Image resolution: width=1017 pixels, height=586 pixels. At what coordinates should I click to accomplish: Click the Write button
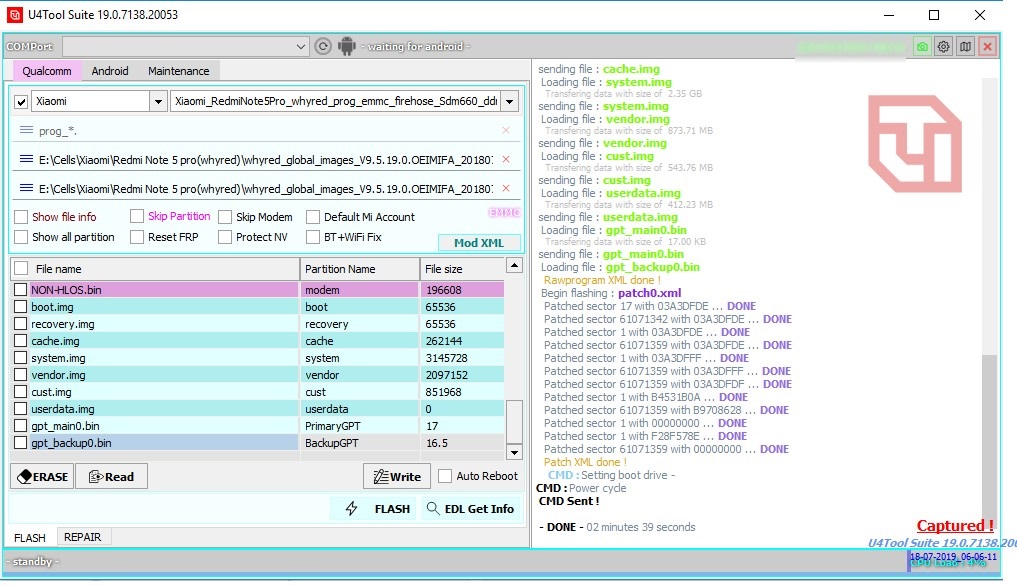click(x=398, y=476)
